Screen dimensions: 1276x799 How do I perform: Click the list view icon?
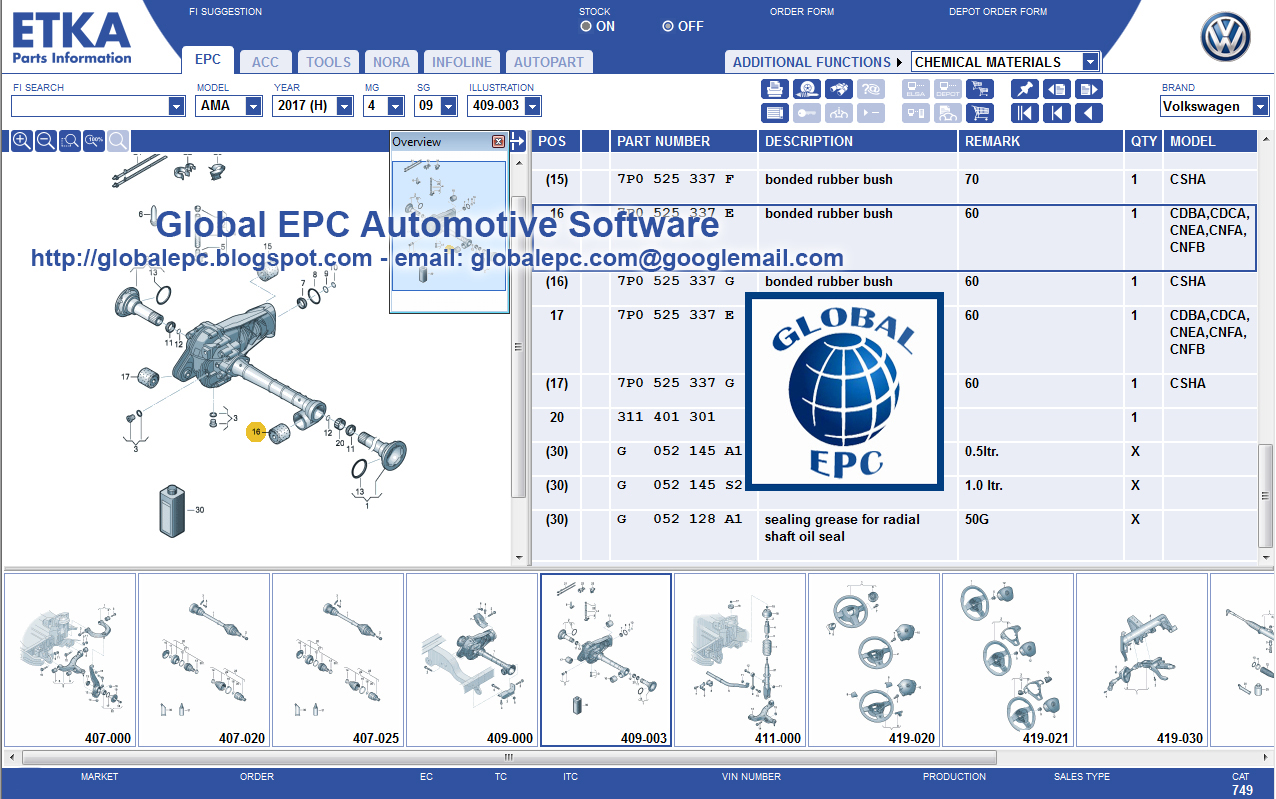[x=775, y=113]
